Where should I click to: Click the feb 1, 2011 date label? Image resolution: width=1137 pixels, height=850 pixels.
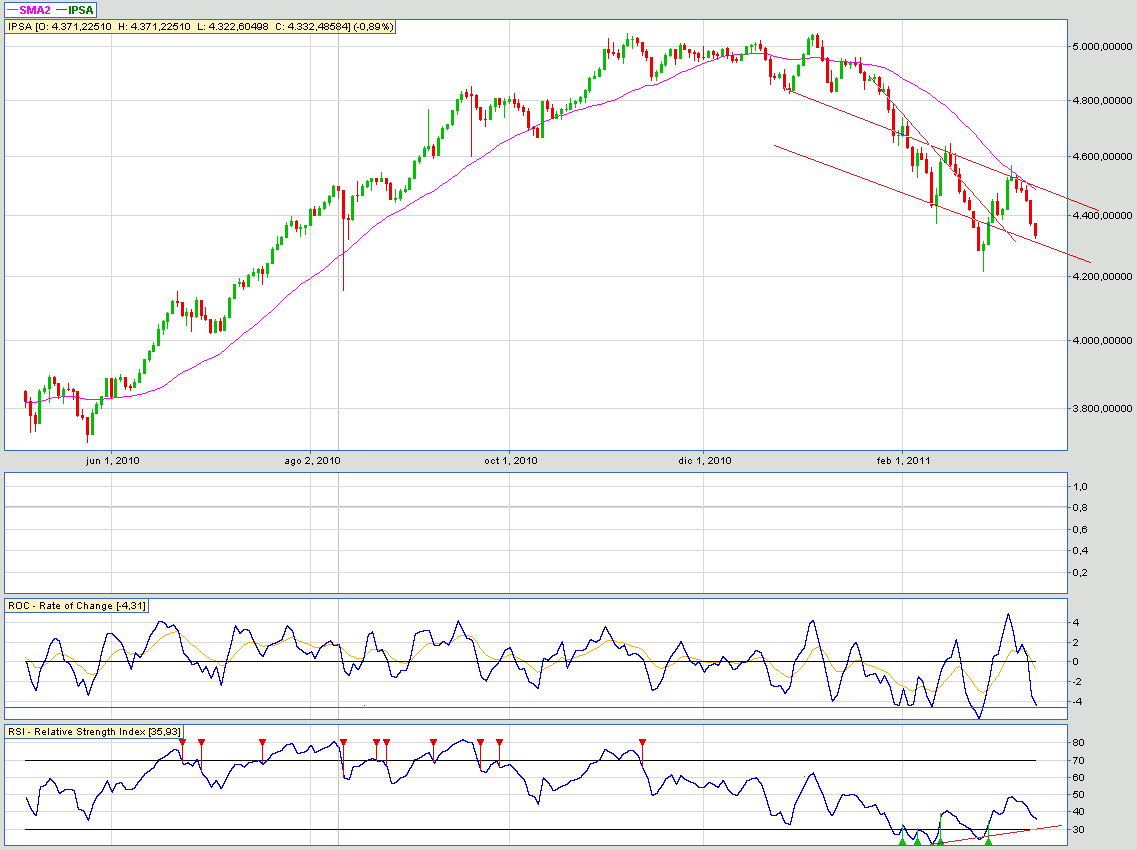(903, 461)
